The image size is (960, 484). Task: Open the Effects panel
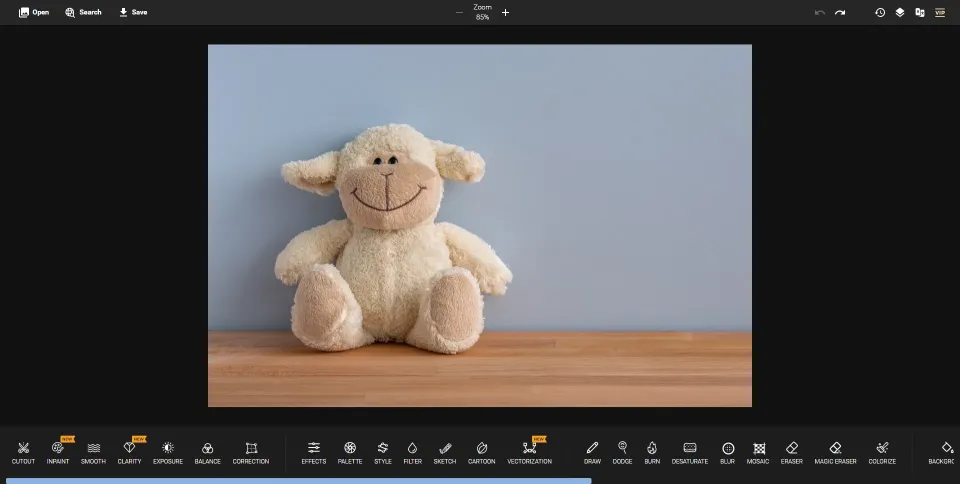point(313,453)
